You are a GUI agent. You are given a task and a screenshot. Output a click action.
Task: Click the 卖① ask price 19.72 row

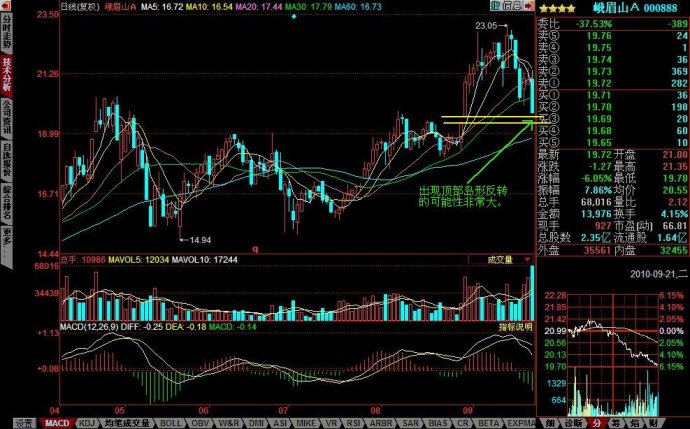coord(613,83)
